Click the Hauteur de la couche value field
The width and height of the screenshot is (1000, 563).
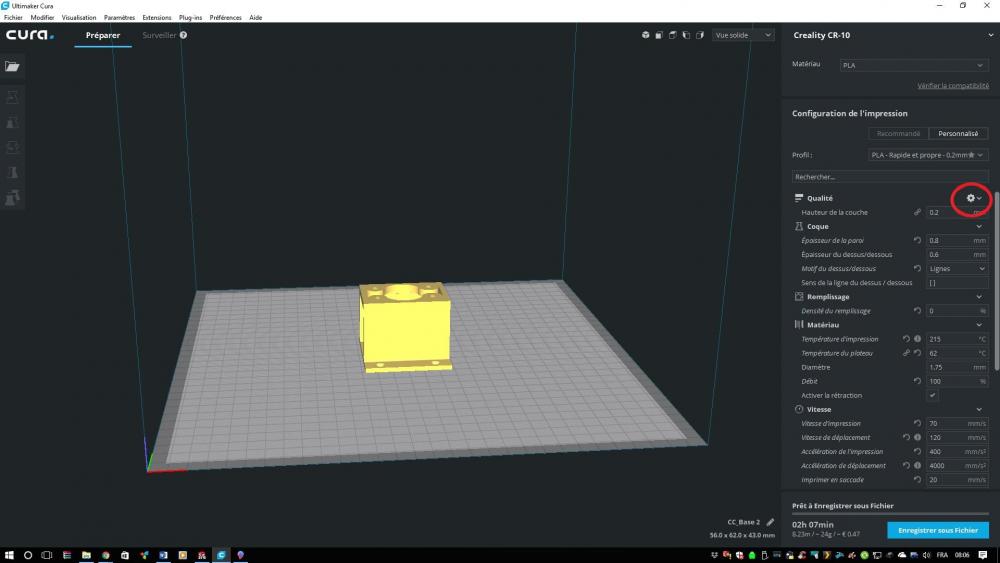point(957,212)
